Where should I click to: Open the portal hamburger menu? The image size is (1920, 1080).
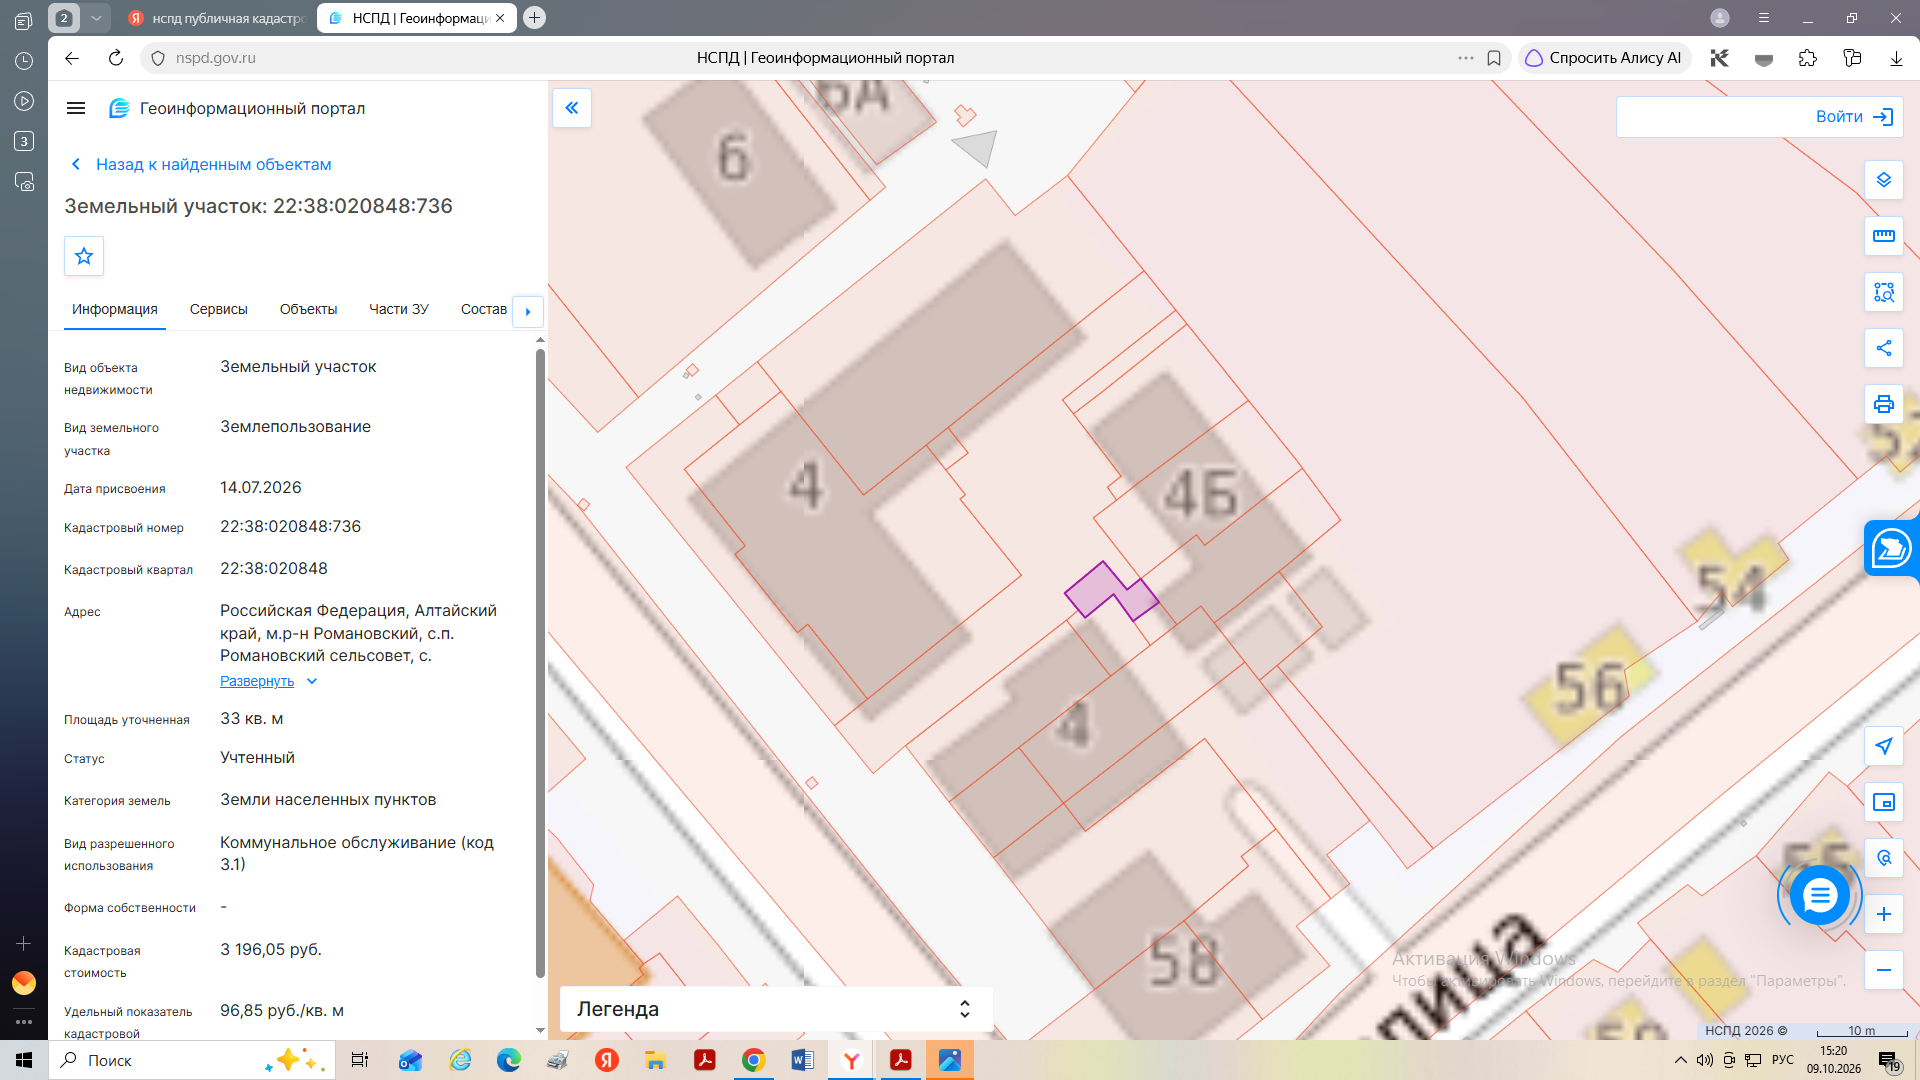point(76,108)
